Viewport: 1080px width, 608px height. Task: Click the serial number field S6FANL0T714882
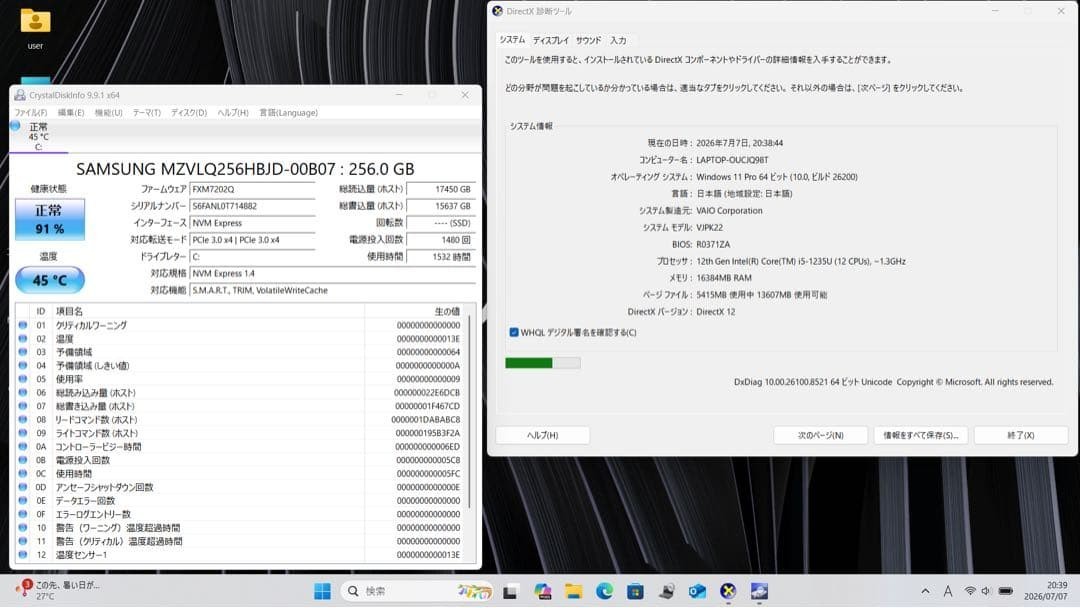point(252,206)
